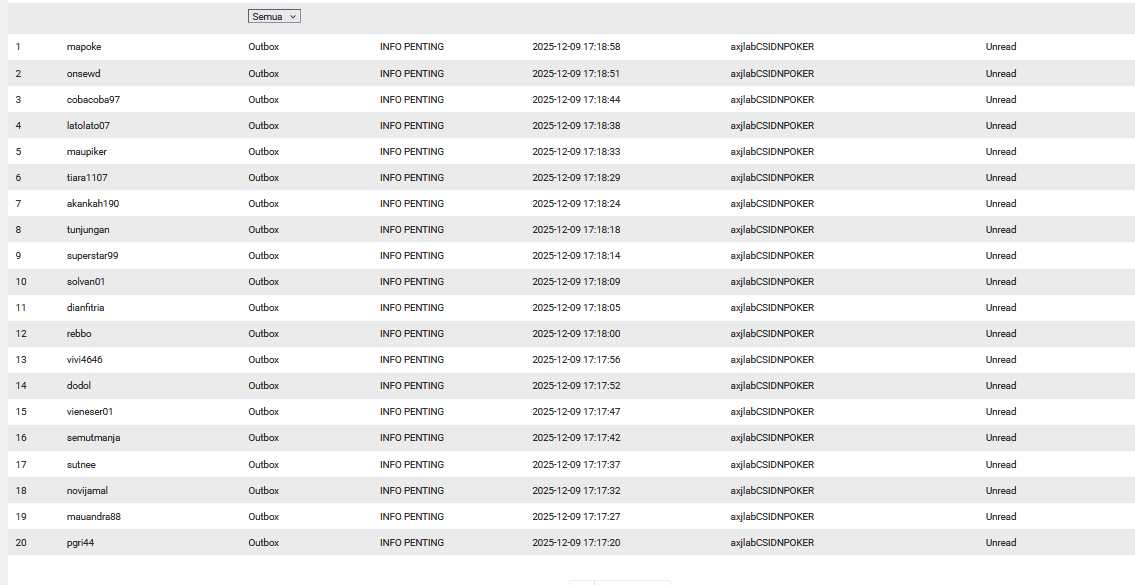Click timestamp 2025-12-09 17:18:29
This screenshot has width=1135, height=585.
(x=576, y=178)
